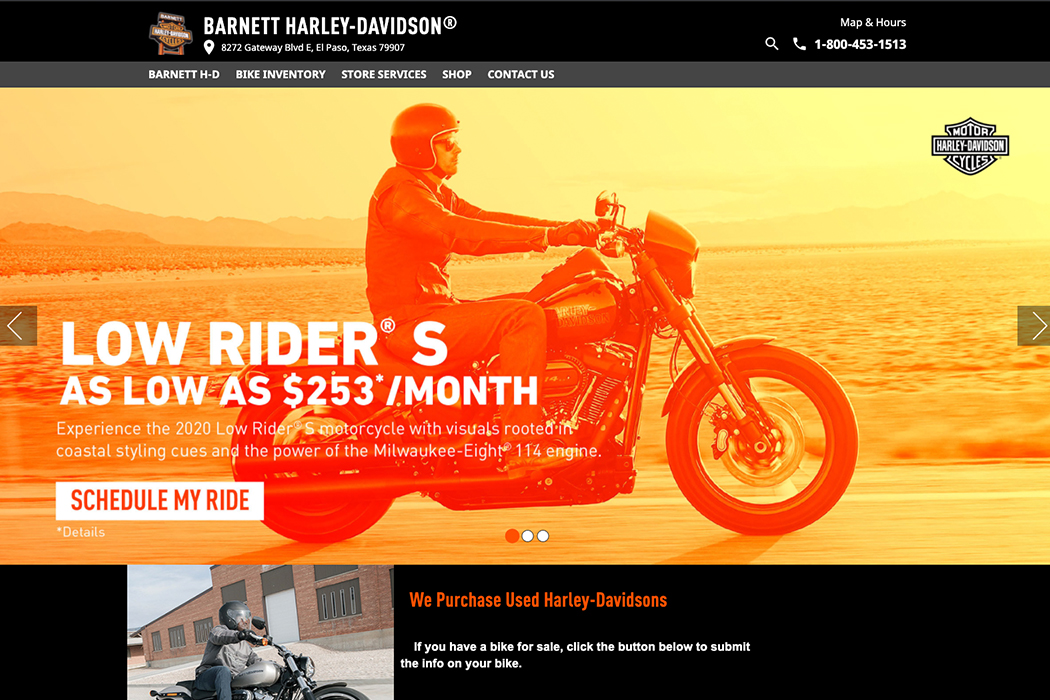Expand the BIKE INVENTORY menu
The height and width of the screenshot is (700, 1050).
tap(281, 74)
